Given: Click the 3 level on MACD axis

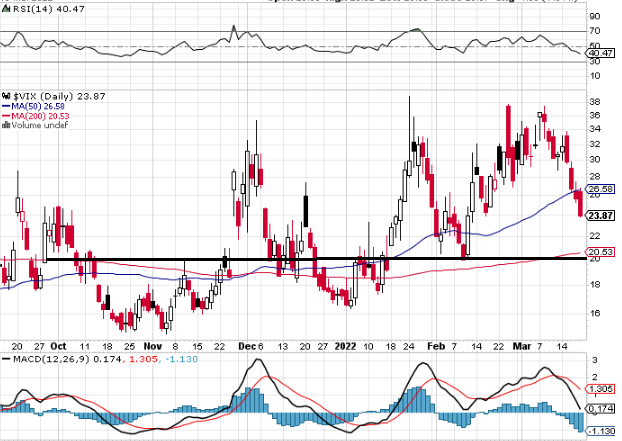Looking at the screenshot, I should [x=595, y=360].
